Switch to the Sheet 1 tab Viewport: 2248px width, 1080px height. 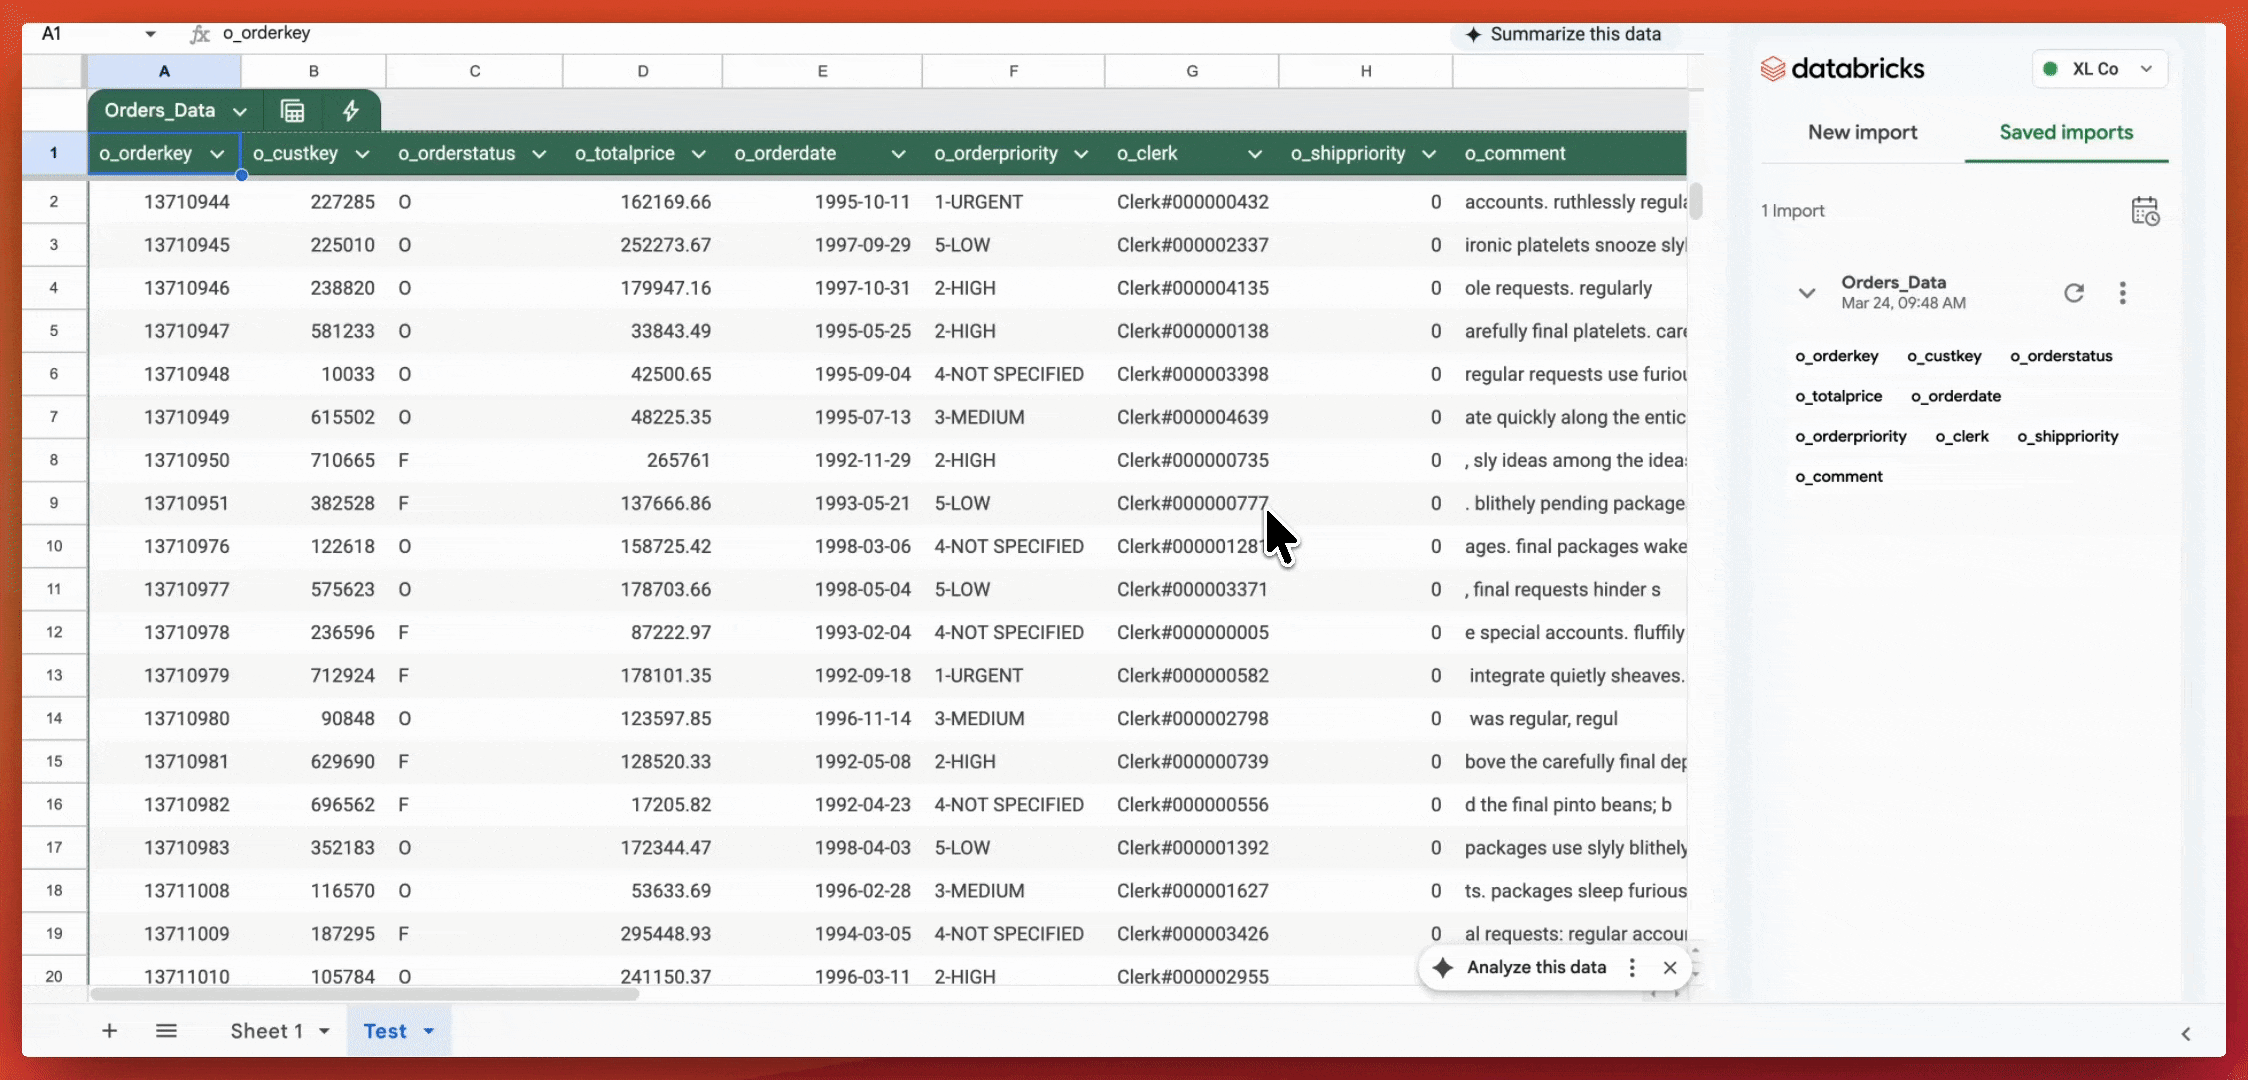point(266,1031)
